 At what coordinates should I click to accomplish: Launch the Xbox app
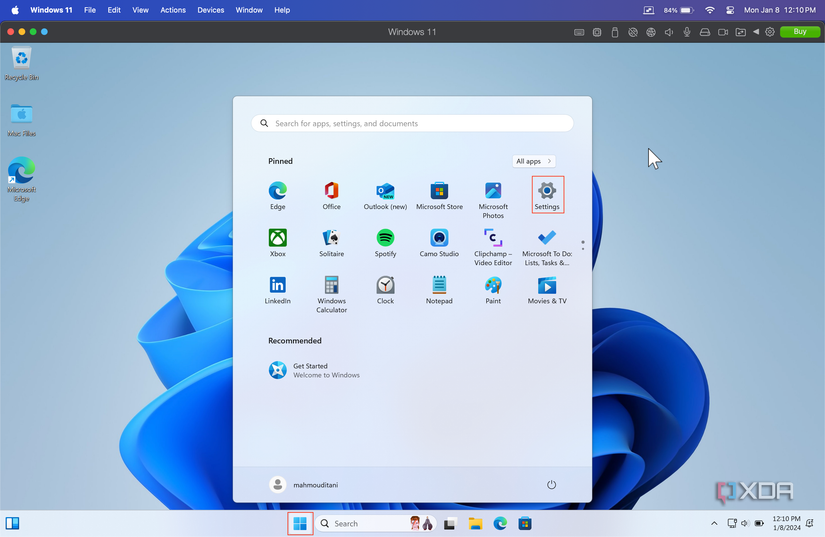coord(277,242)
